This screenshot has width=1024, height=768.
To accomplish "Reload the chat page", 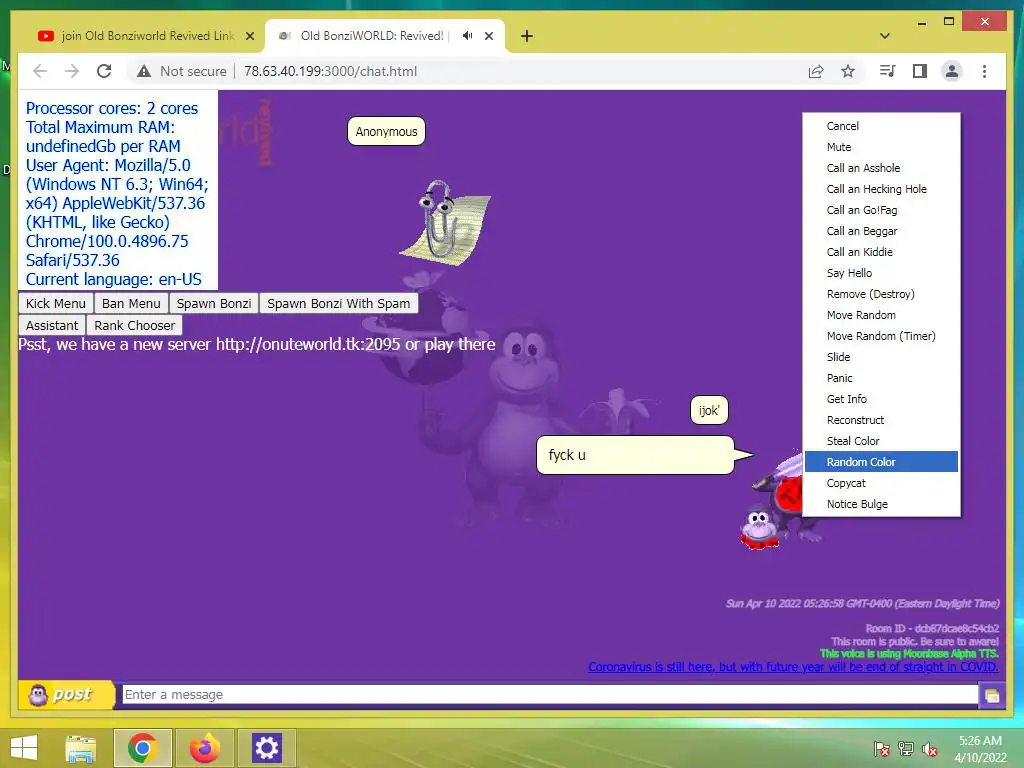I will 104,71.
